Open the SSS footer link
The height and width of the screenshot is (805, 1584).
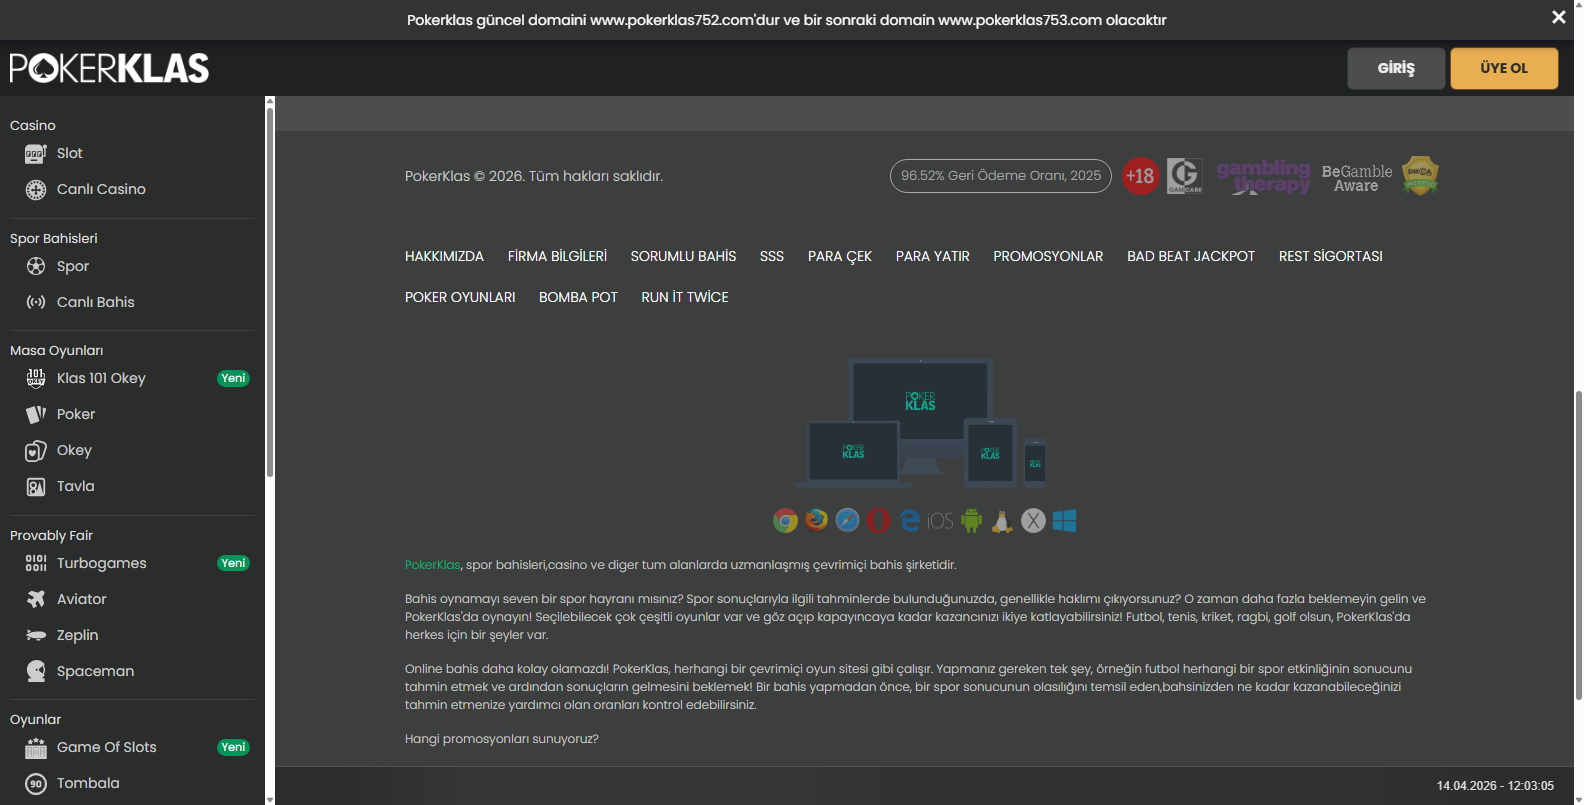(x=772, y=256)
